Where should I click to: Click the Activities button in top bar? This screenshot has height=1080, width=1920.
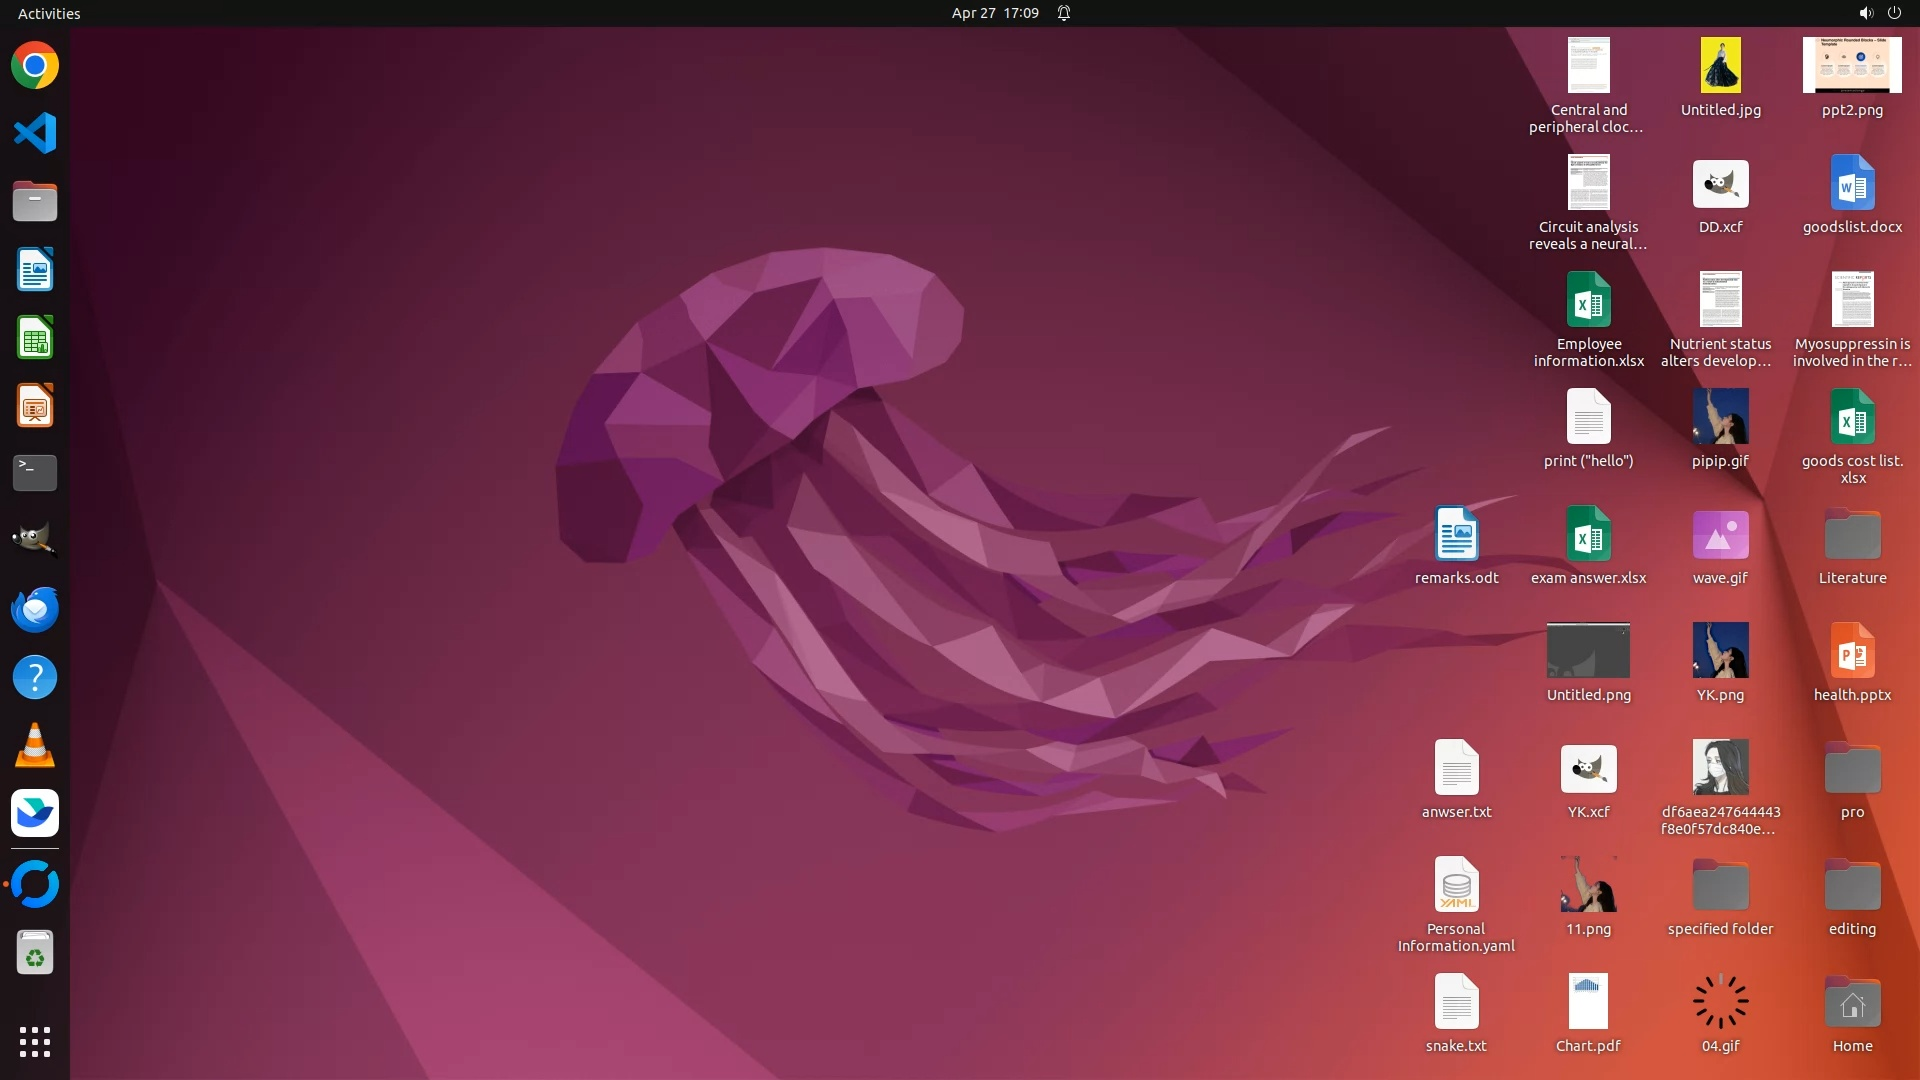point(49,13)
